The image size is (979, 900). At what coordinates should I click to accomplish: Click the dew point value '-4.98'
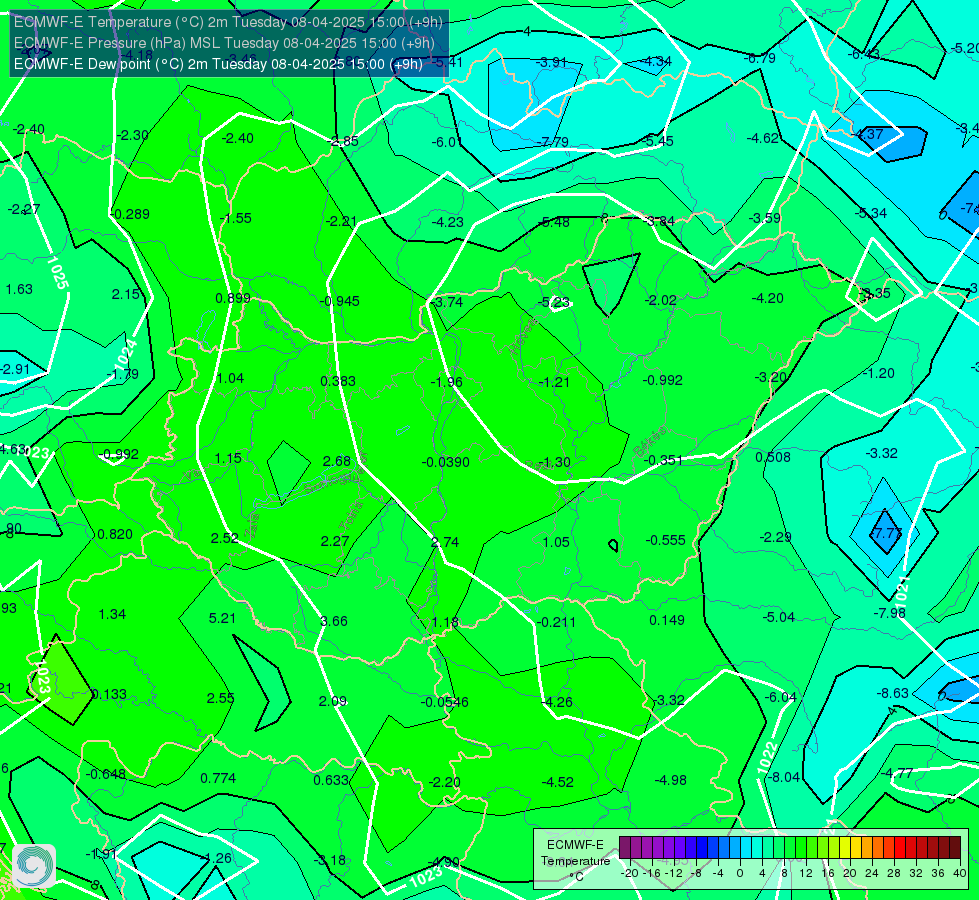click(671, 780)
